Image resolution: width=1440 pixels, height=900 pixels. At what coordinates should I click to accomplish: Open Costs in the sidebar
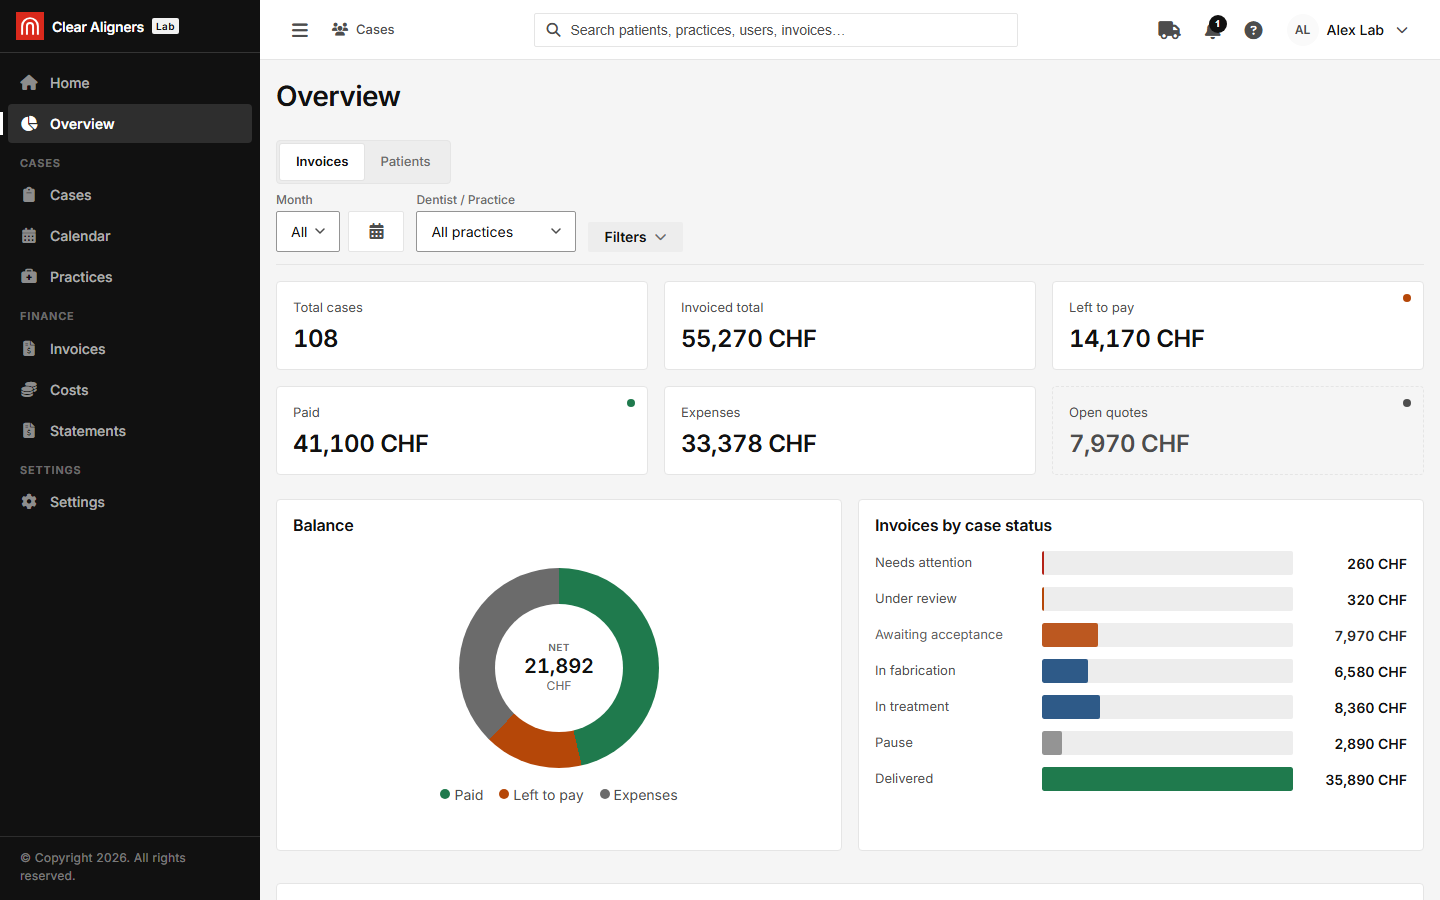pos(130,390)
